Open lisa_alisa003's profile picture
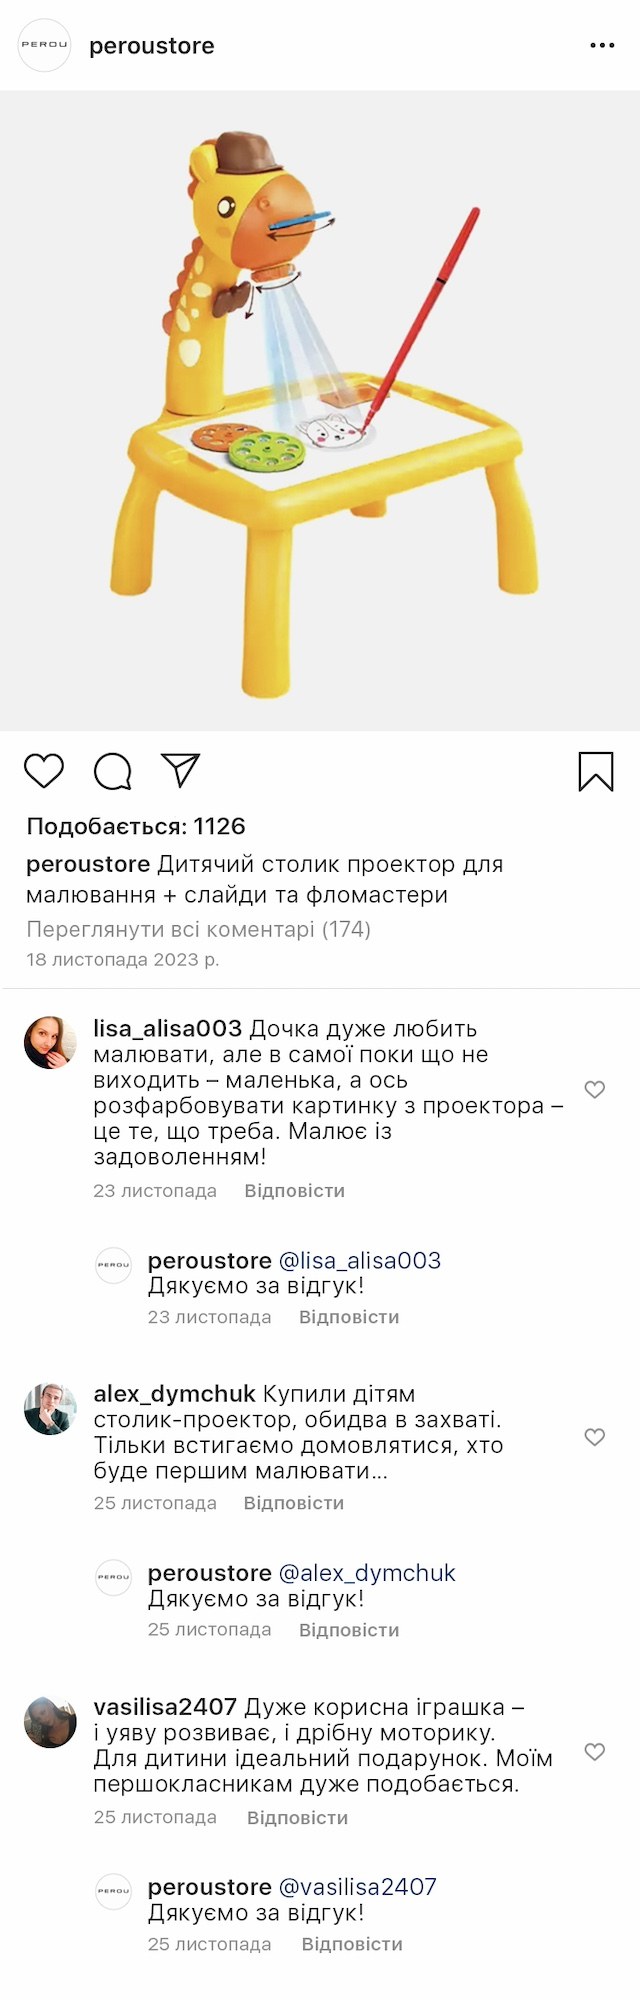 [x=50, y=1042]
